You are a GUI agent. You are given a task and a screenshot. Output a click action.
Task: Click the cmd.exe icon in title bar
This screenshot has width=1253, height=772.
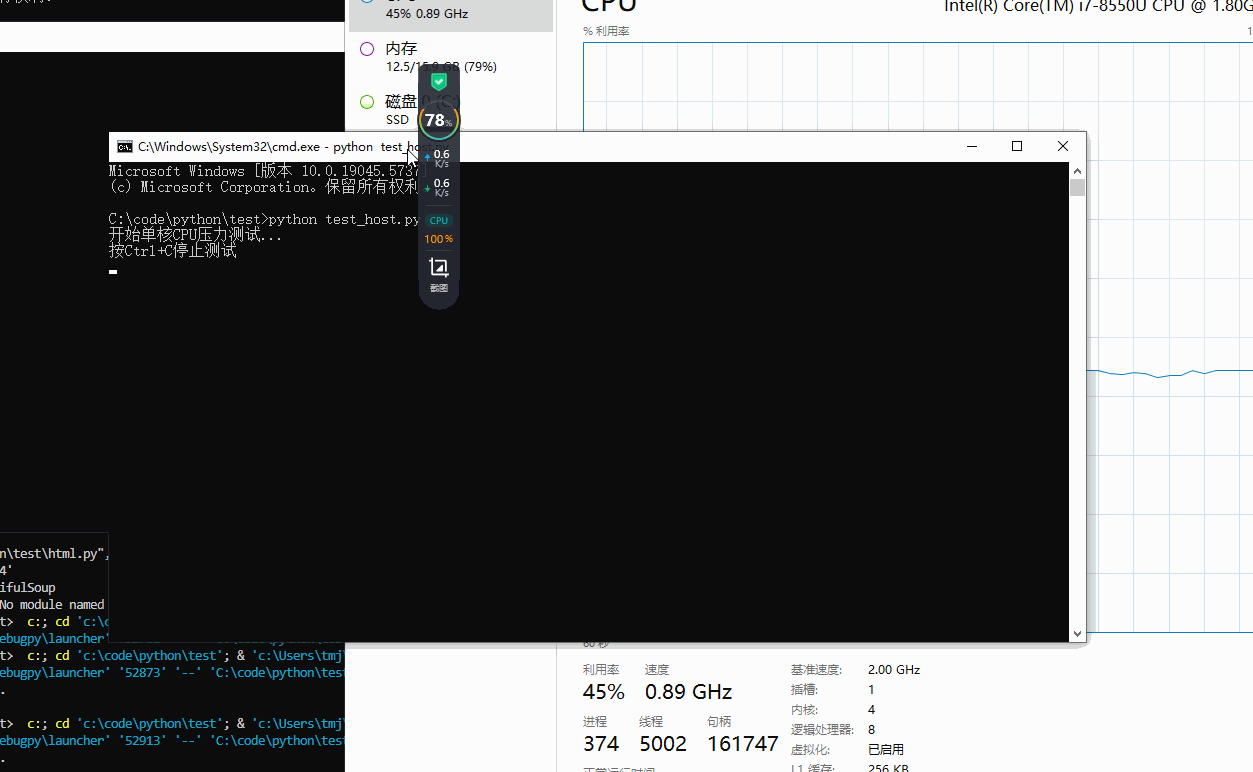point(125,147)
